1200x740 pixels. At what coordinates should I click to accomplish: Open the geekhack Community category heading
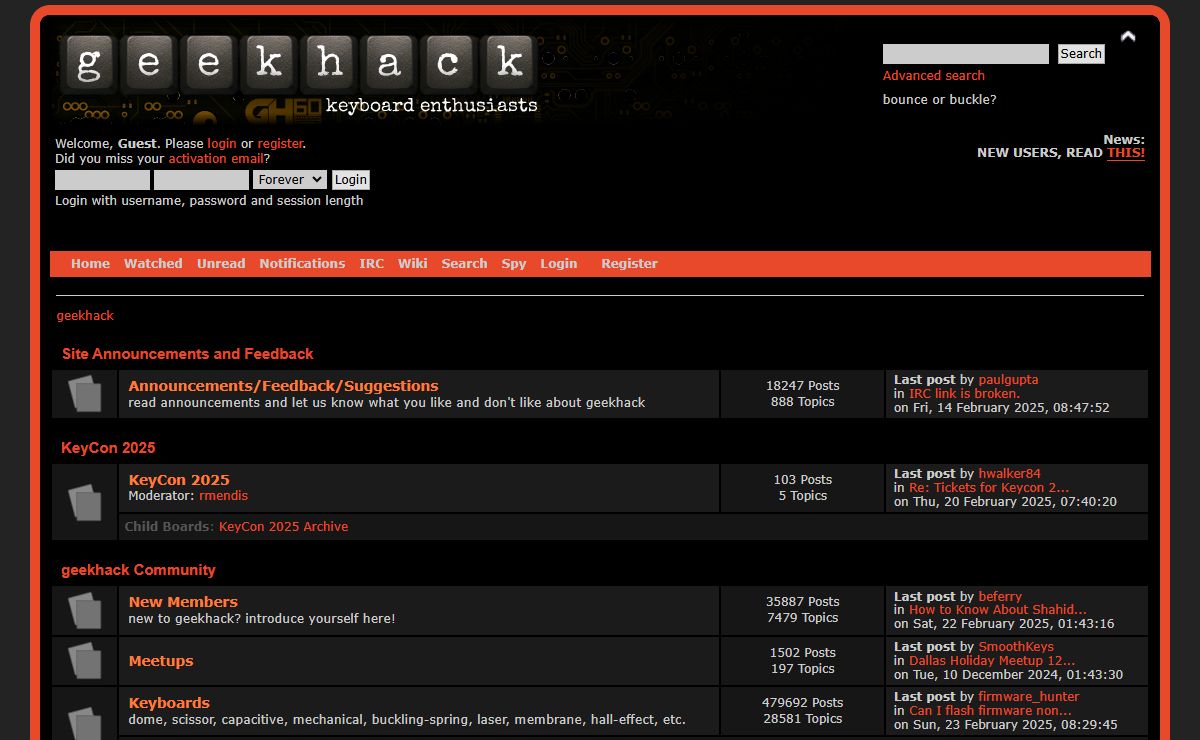click(x=138, y=570)
